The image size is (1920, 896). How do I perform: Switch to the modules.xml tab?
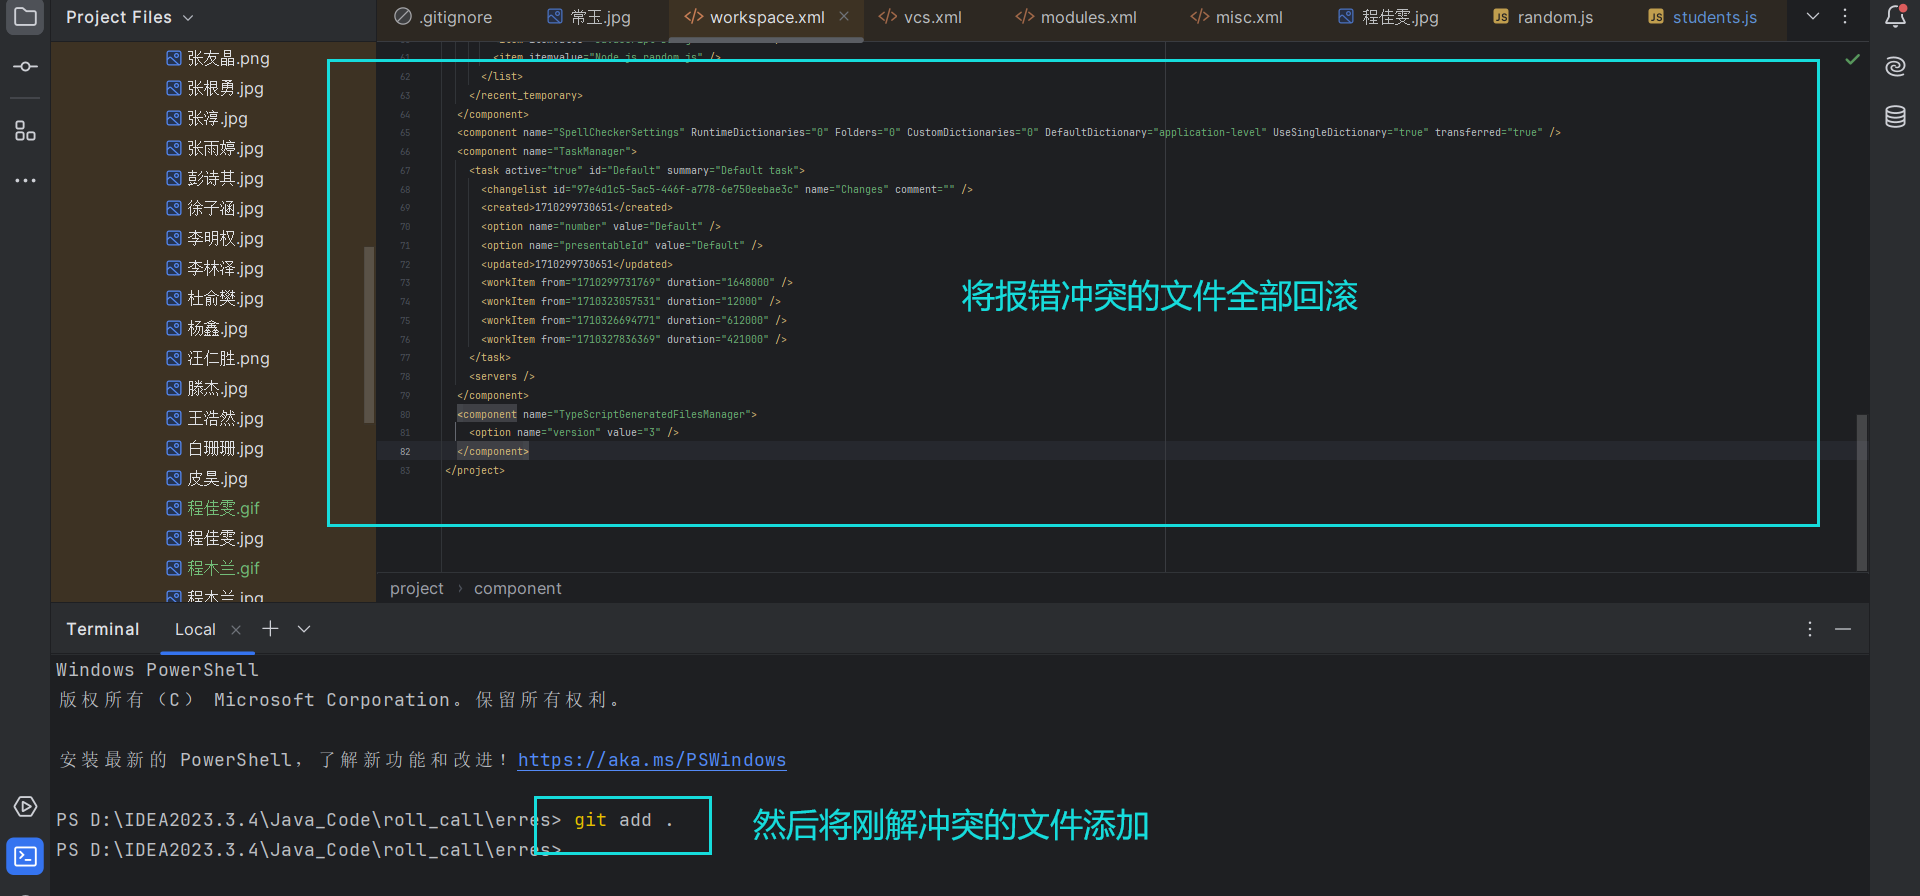tap(1076, 17)
